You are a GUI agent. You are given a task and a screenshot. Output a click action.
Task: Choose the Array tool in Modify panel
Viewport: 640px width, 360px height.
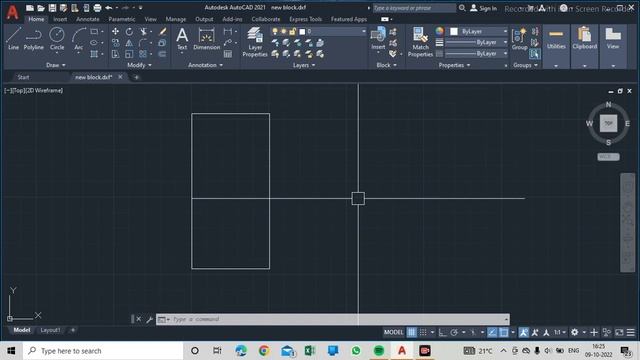click(x=143, y=54)
